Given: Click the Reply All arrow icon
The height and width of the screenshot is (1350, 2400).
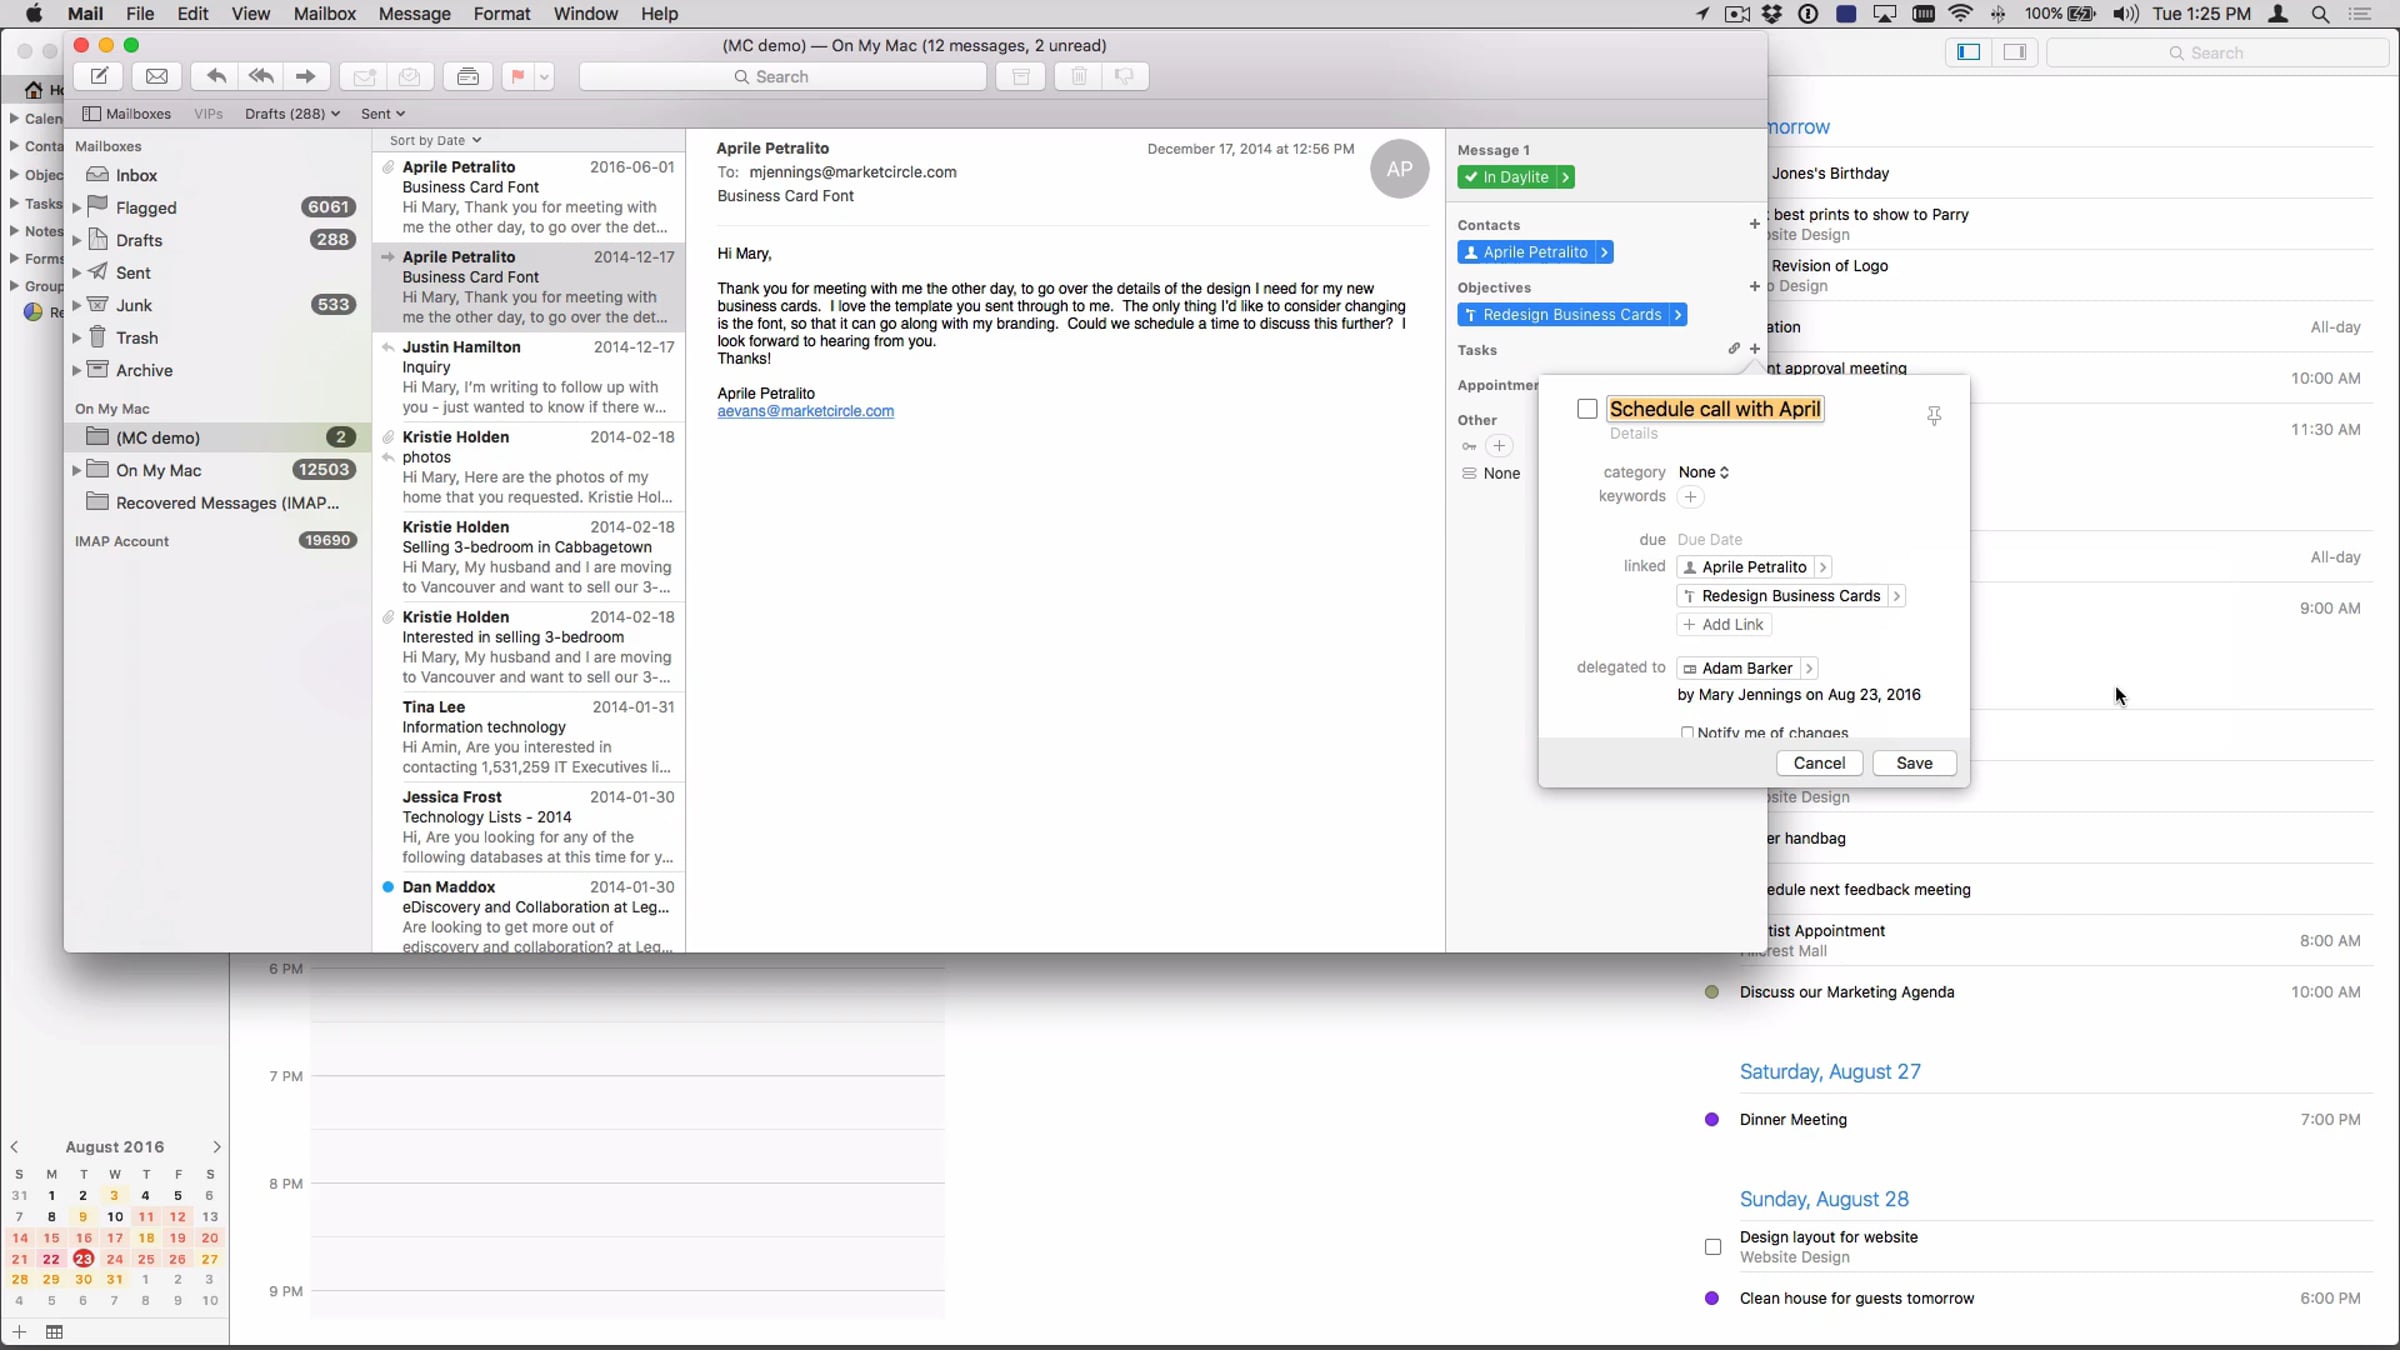Looking at the screenshot, I should 261,76.
